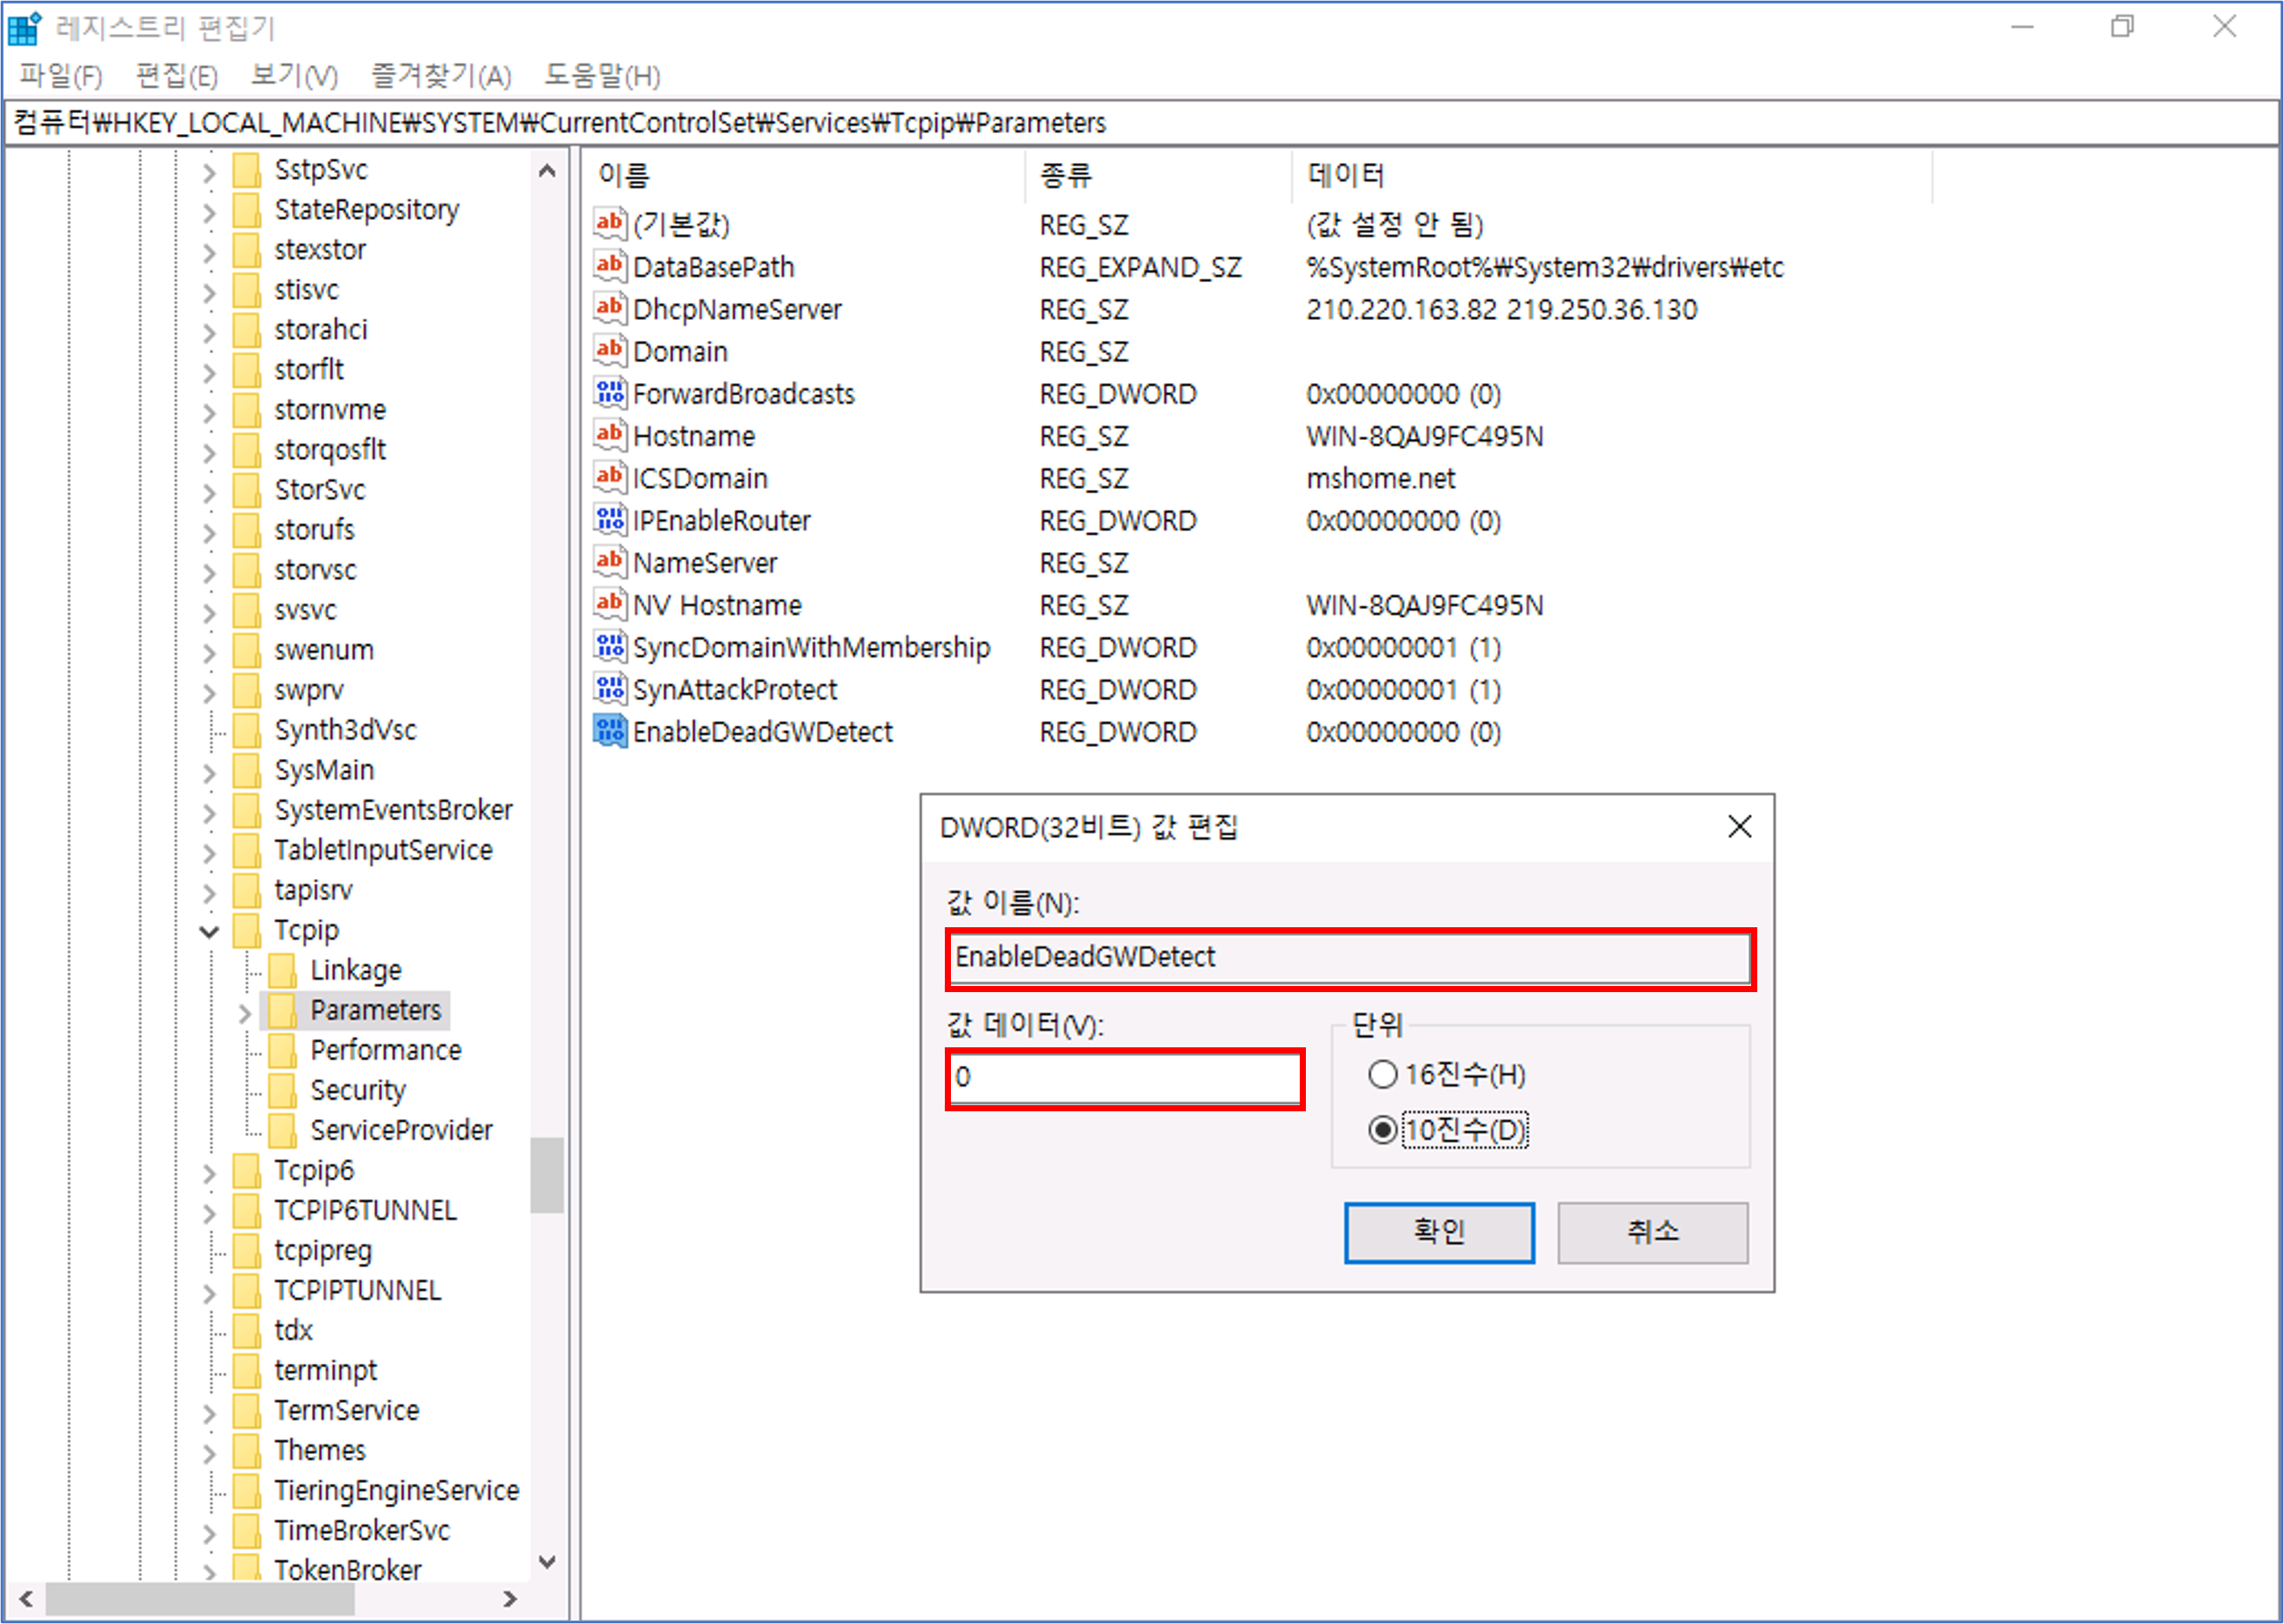Select the 16진수(H) hexadecimal radio button
Screen dimensions: 2284x1624
pos(1382,1075)
